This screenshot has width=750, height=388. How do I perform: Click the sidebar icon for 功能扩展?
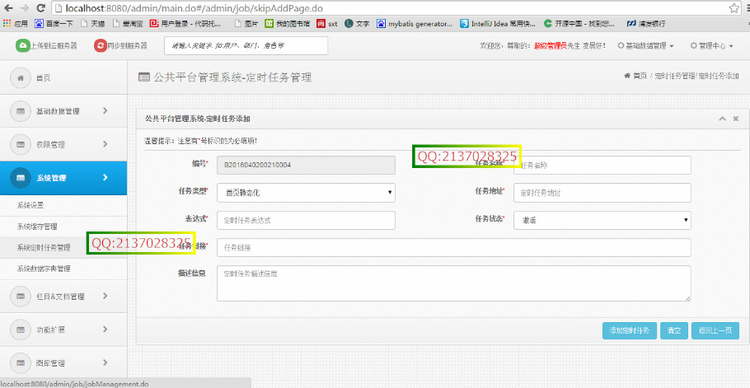point(20,330)
